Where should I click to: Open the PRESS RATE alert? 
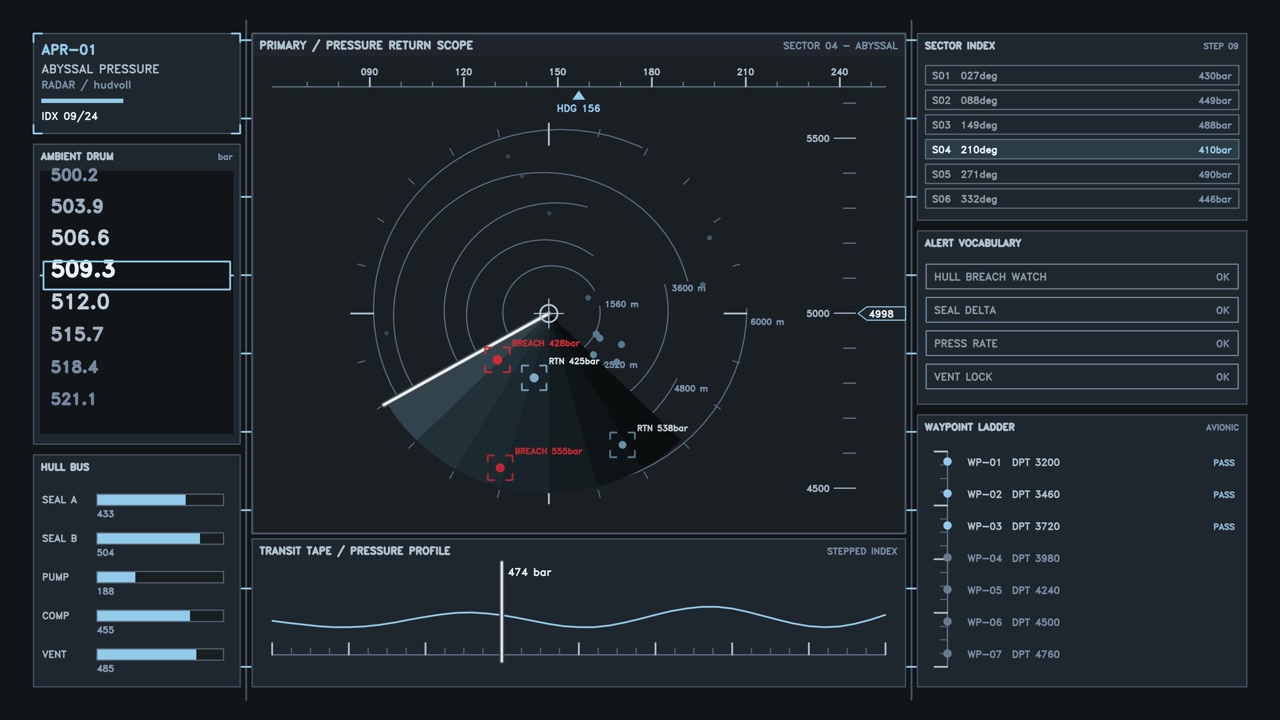coord(1082,343)
